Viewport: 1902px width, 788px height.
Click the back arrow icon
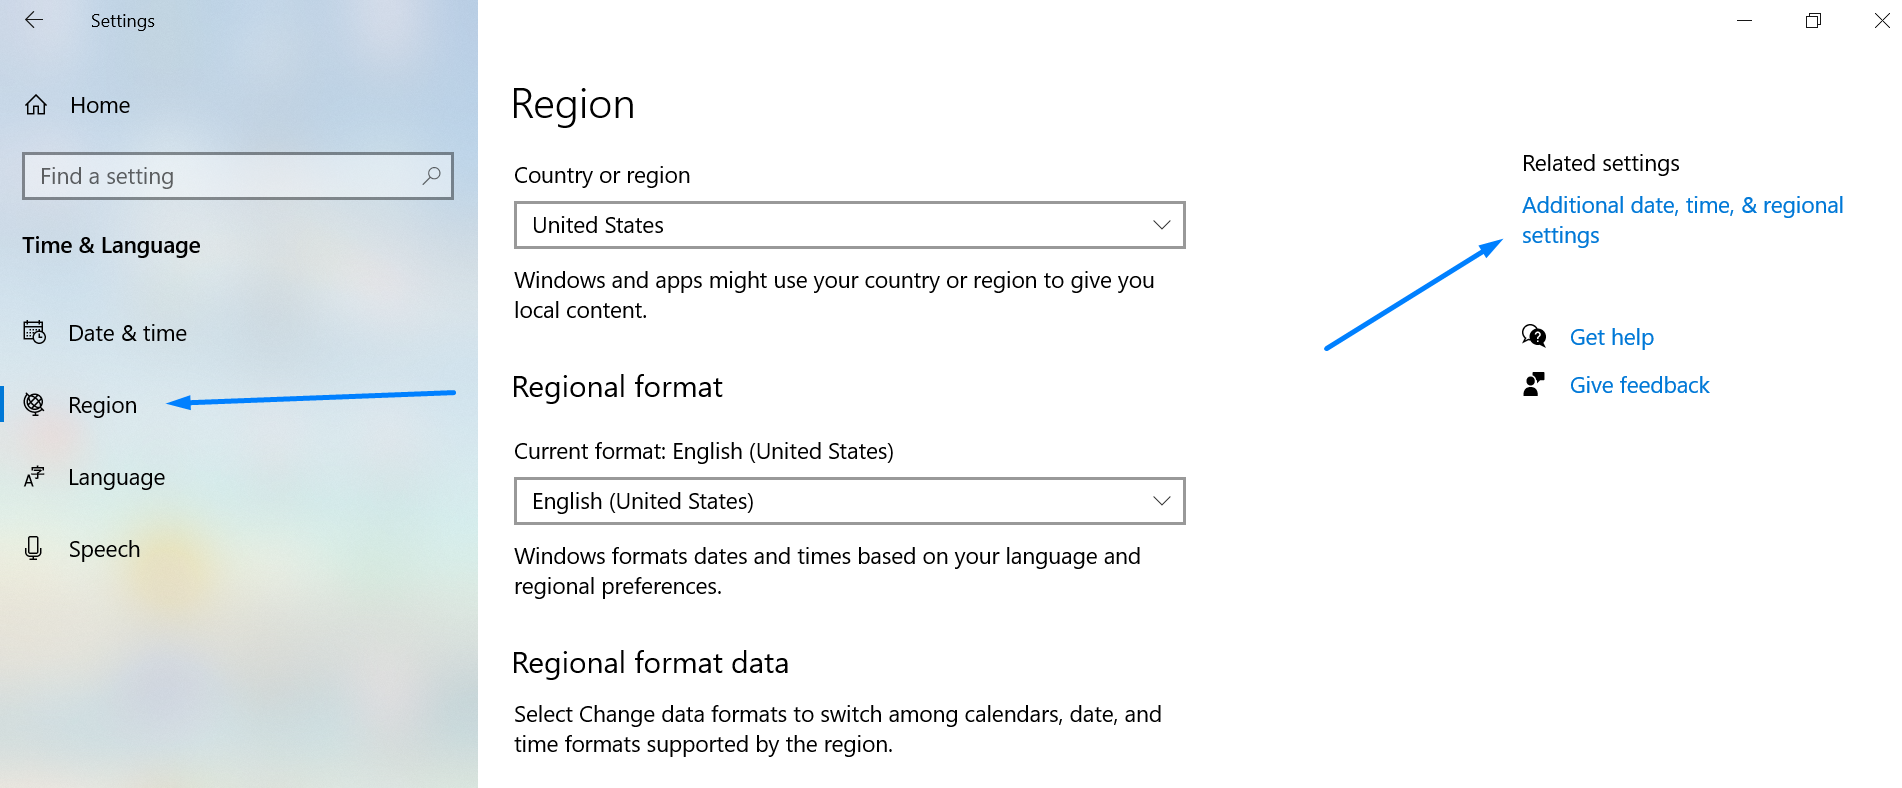coord(34,20)
